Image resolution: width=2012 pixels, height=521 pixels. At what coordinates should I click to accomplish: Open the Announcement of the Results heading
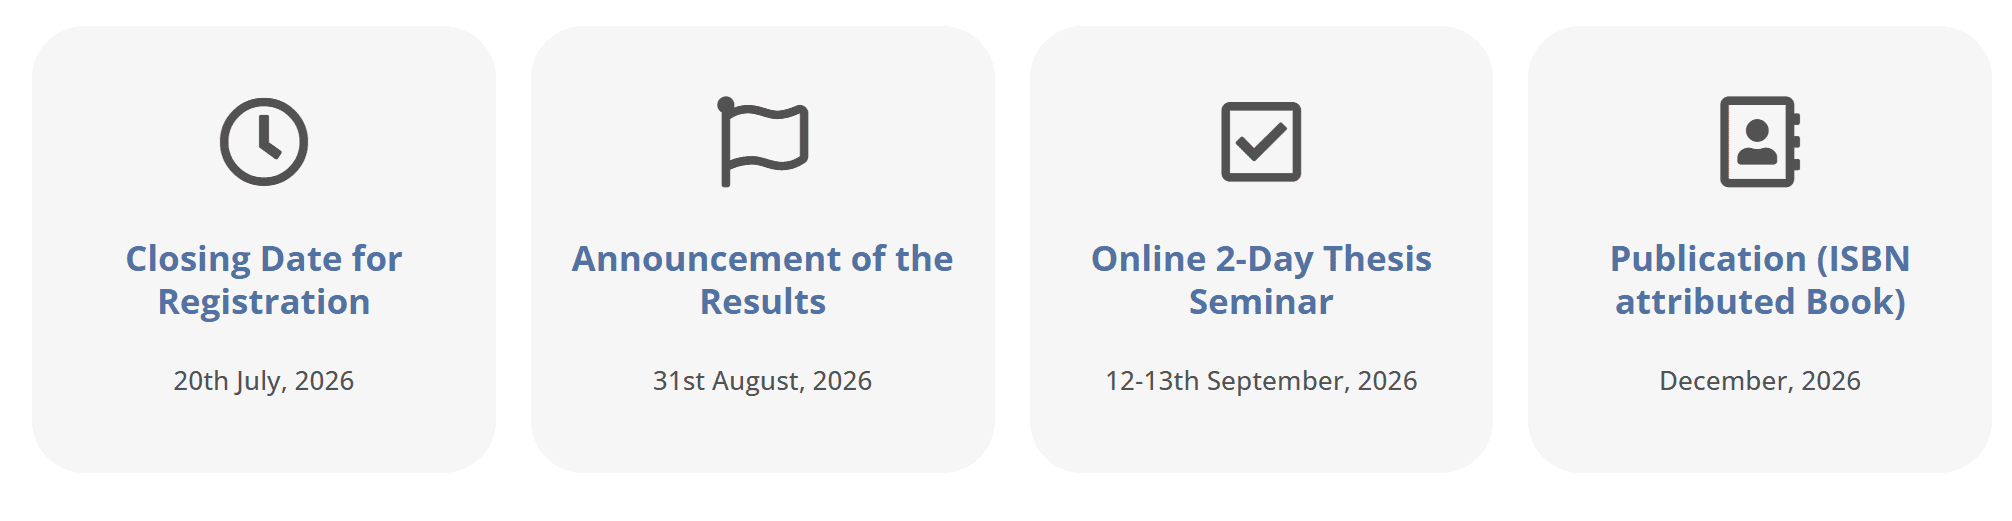[x=763, y=280]
